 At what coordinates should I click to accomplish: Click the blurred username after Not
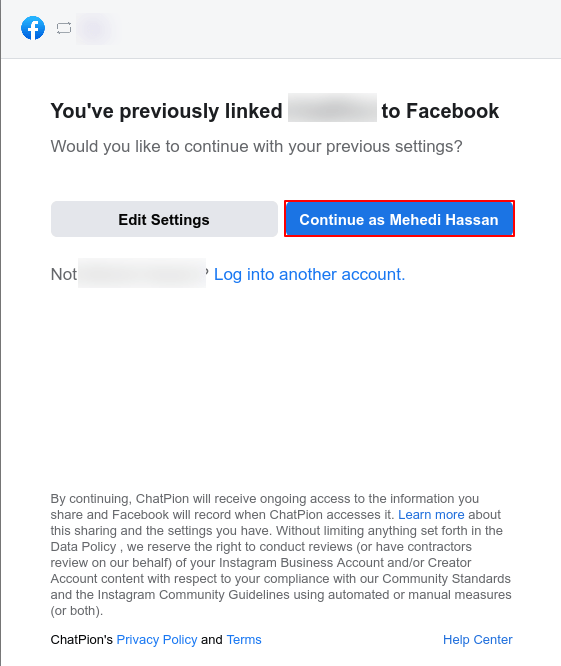[x=142, y=273]
